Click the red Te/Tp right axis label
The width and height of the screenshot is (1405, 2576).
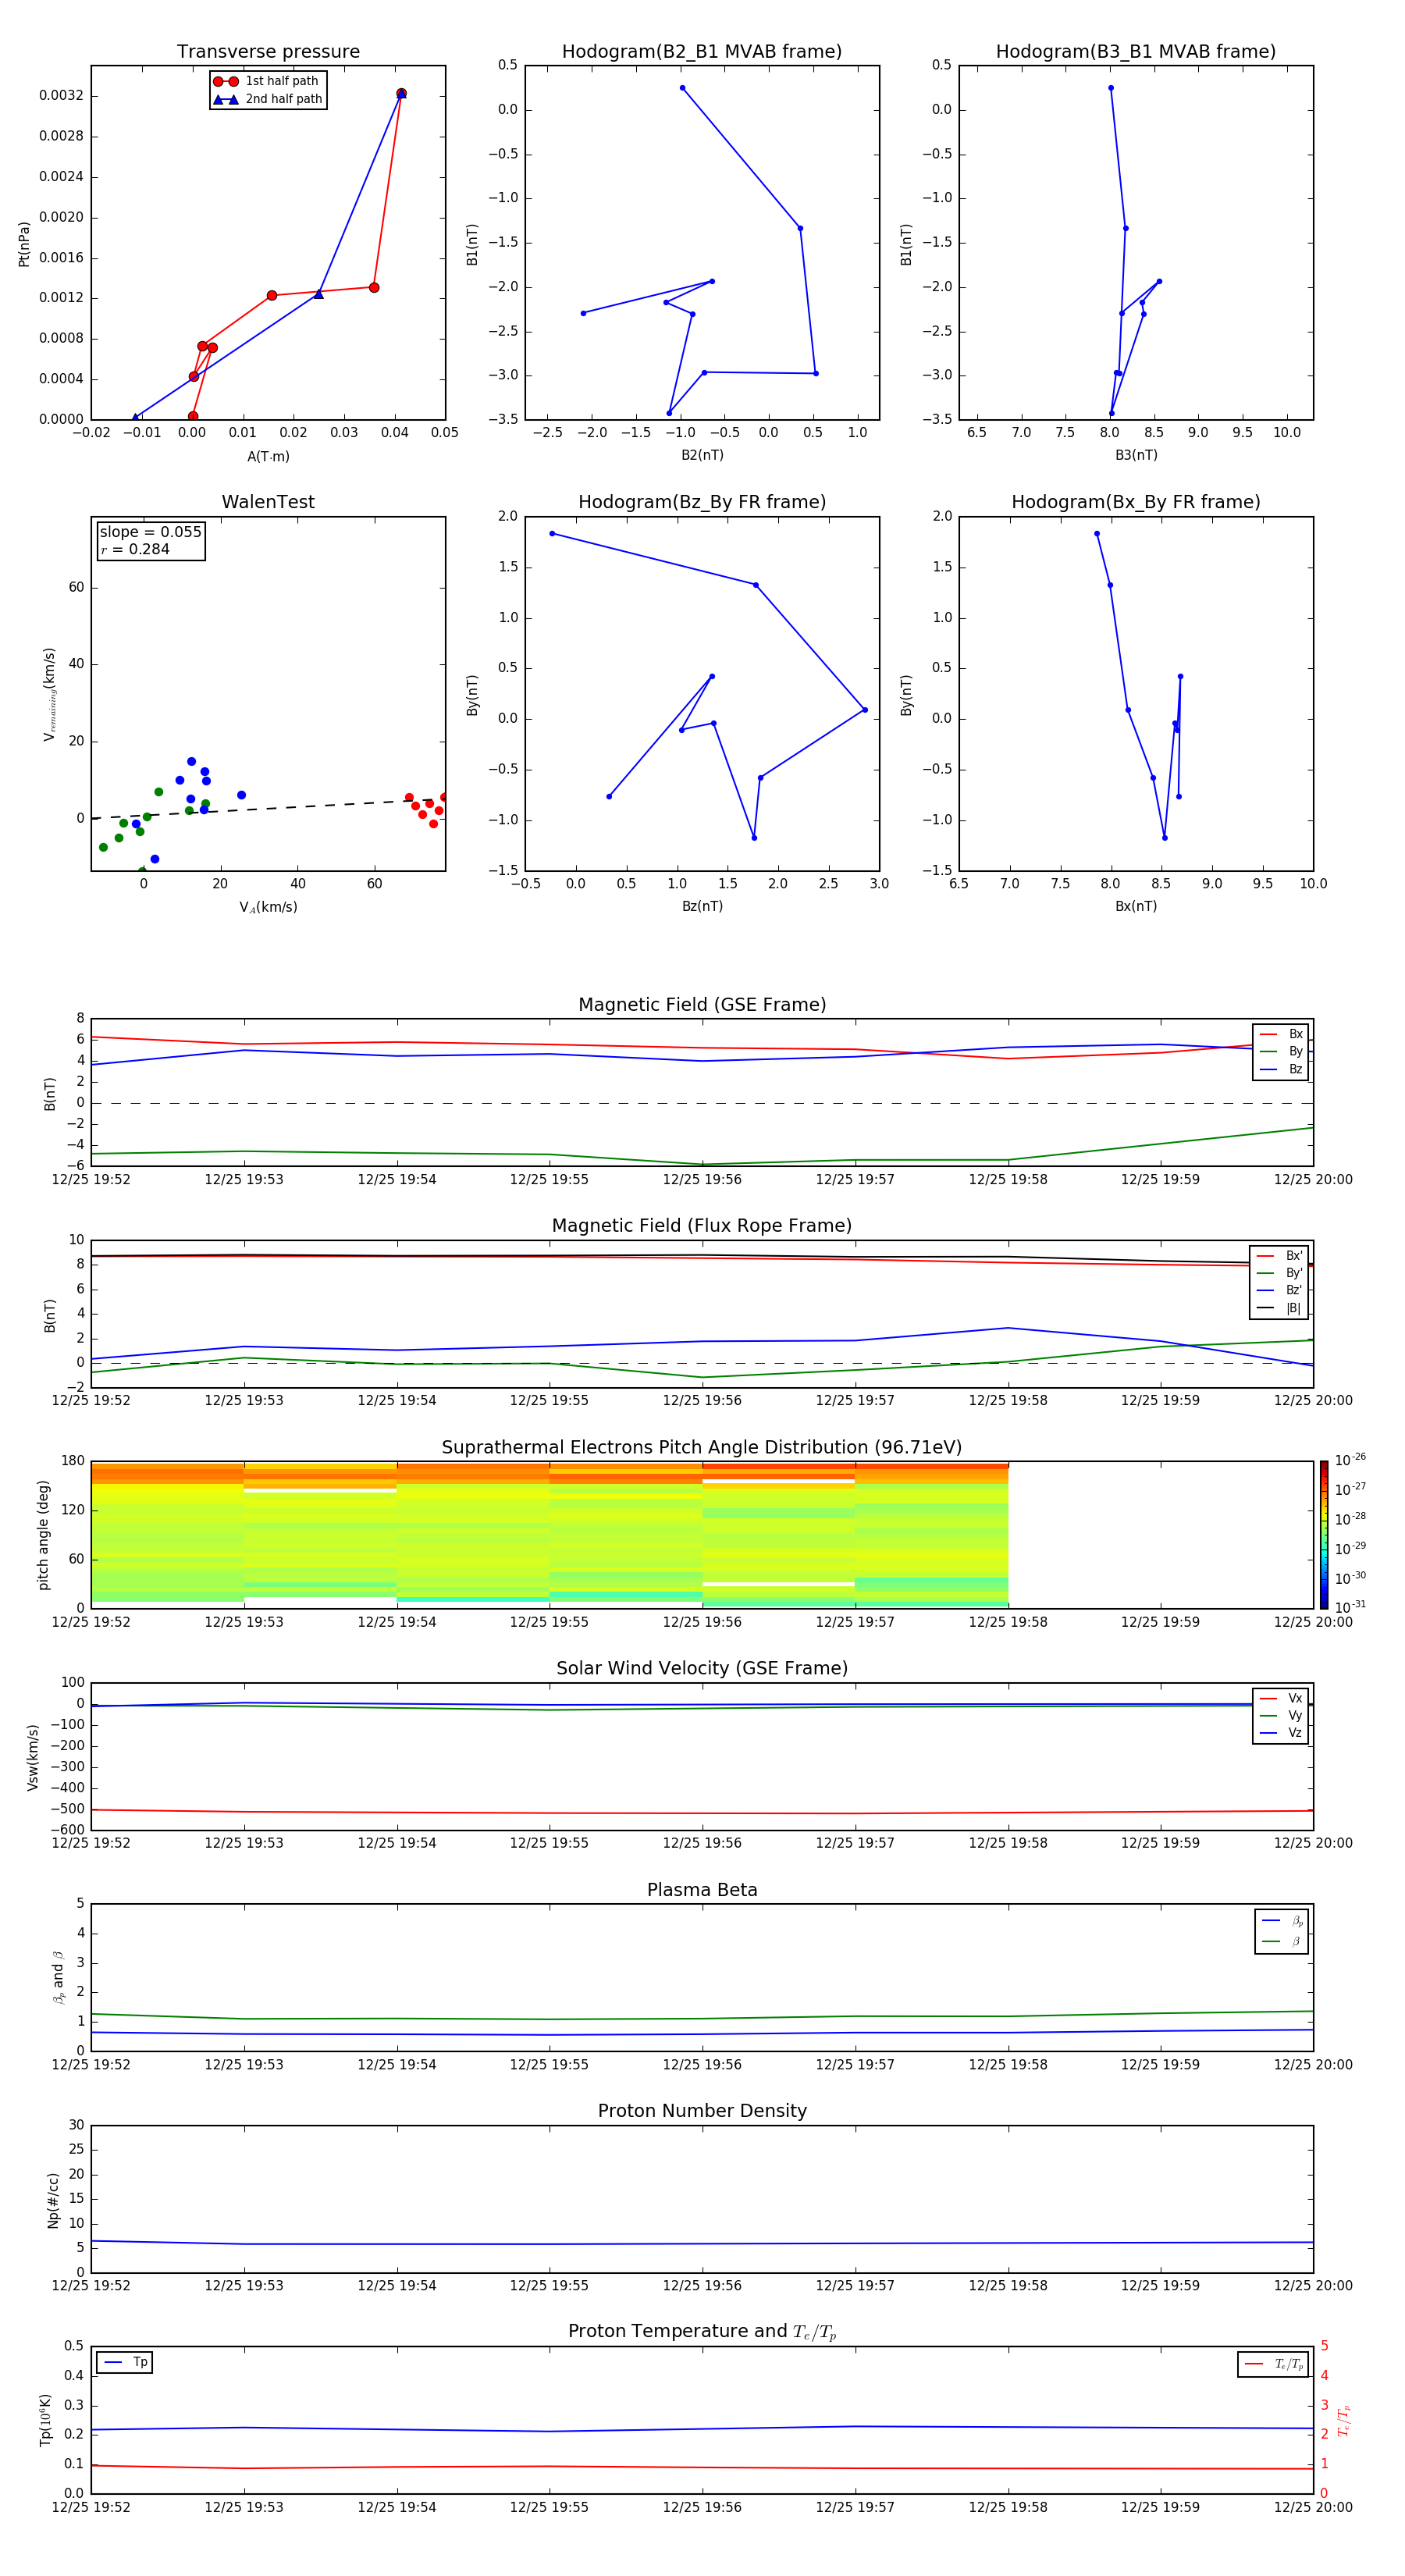click(x=1344, y=2420)
